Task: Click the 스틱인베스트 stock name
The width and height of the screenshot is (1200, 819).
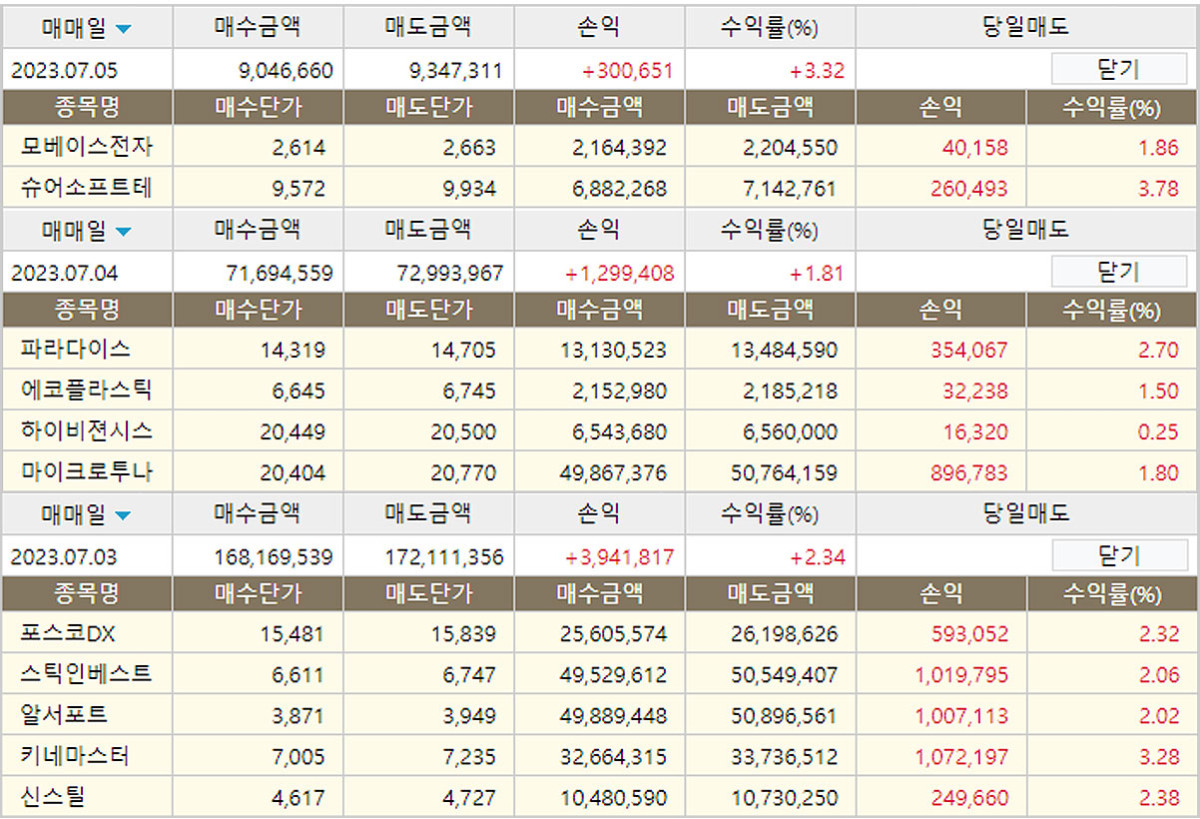Action: [87, 674]
